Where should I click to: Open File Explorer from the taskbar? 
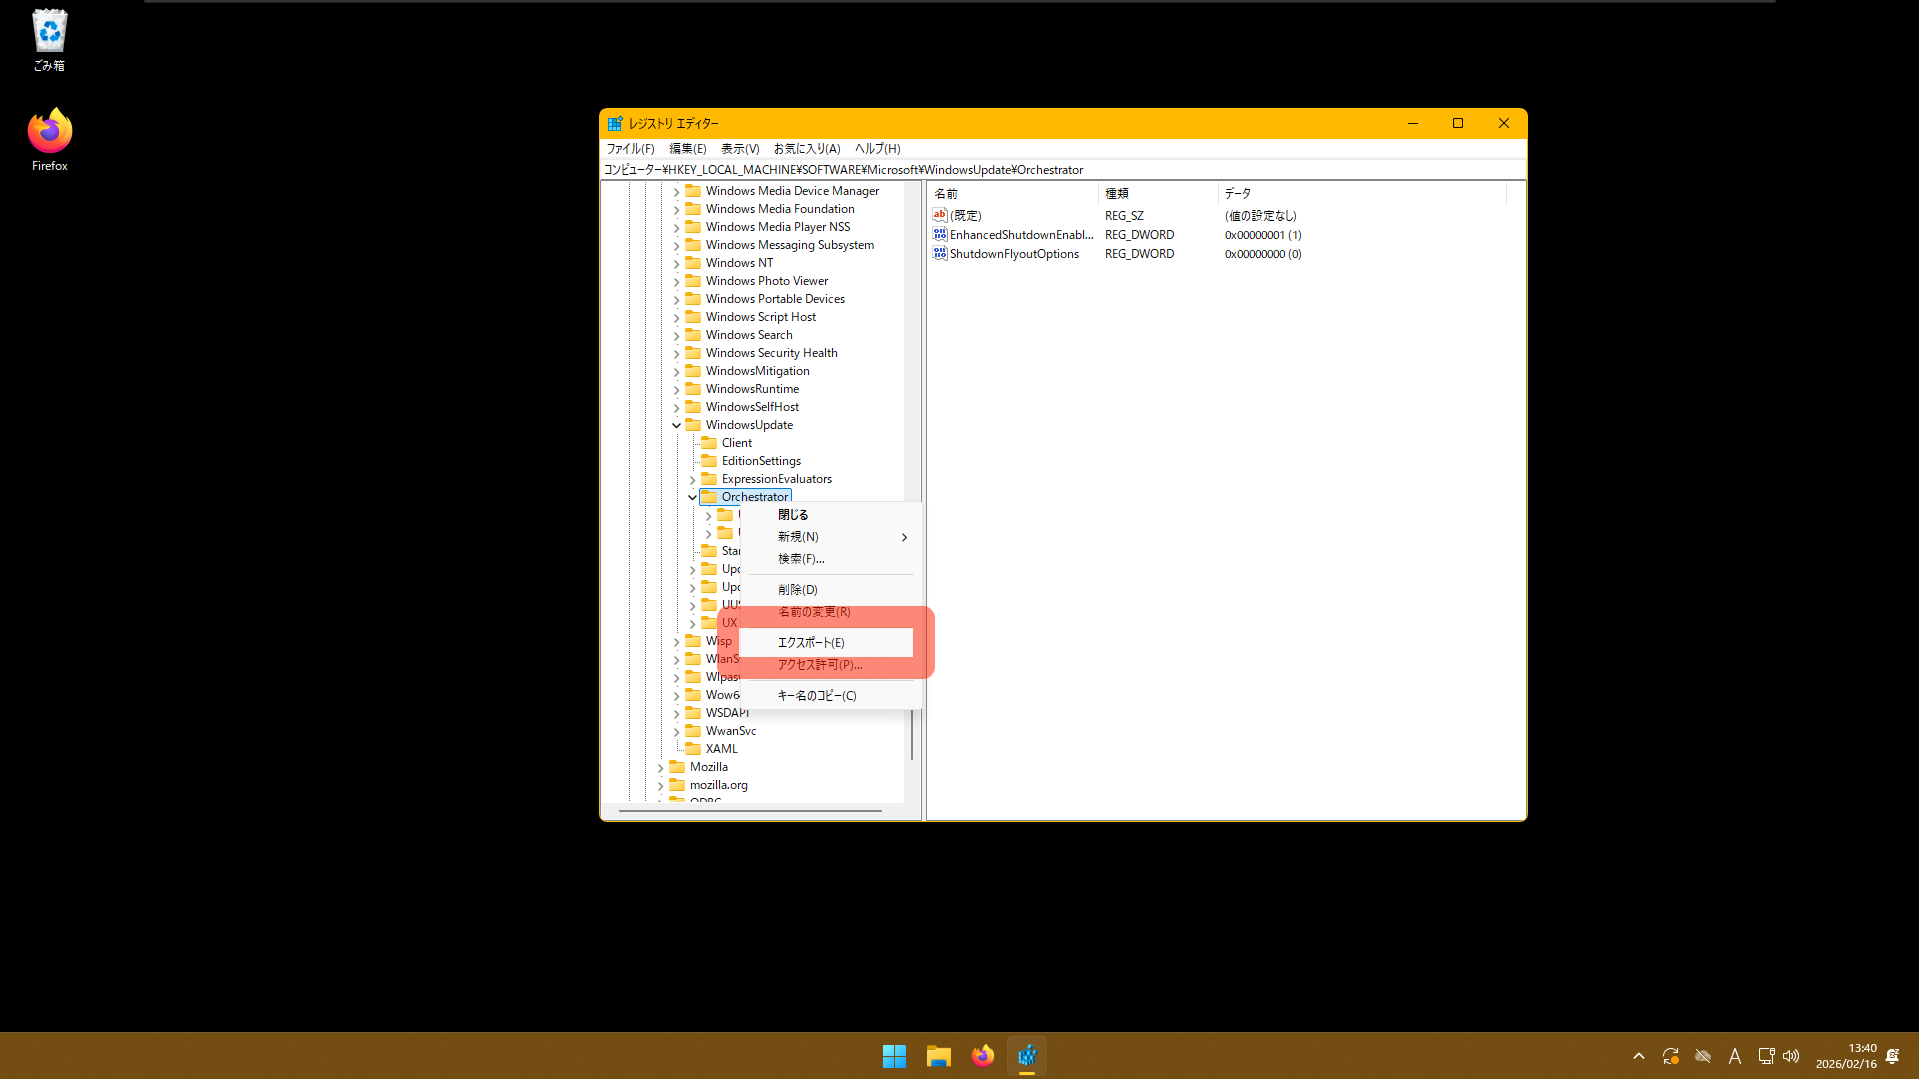tap(938, 1056)
